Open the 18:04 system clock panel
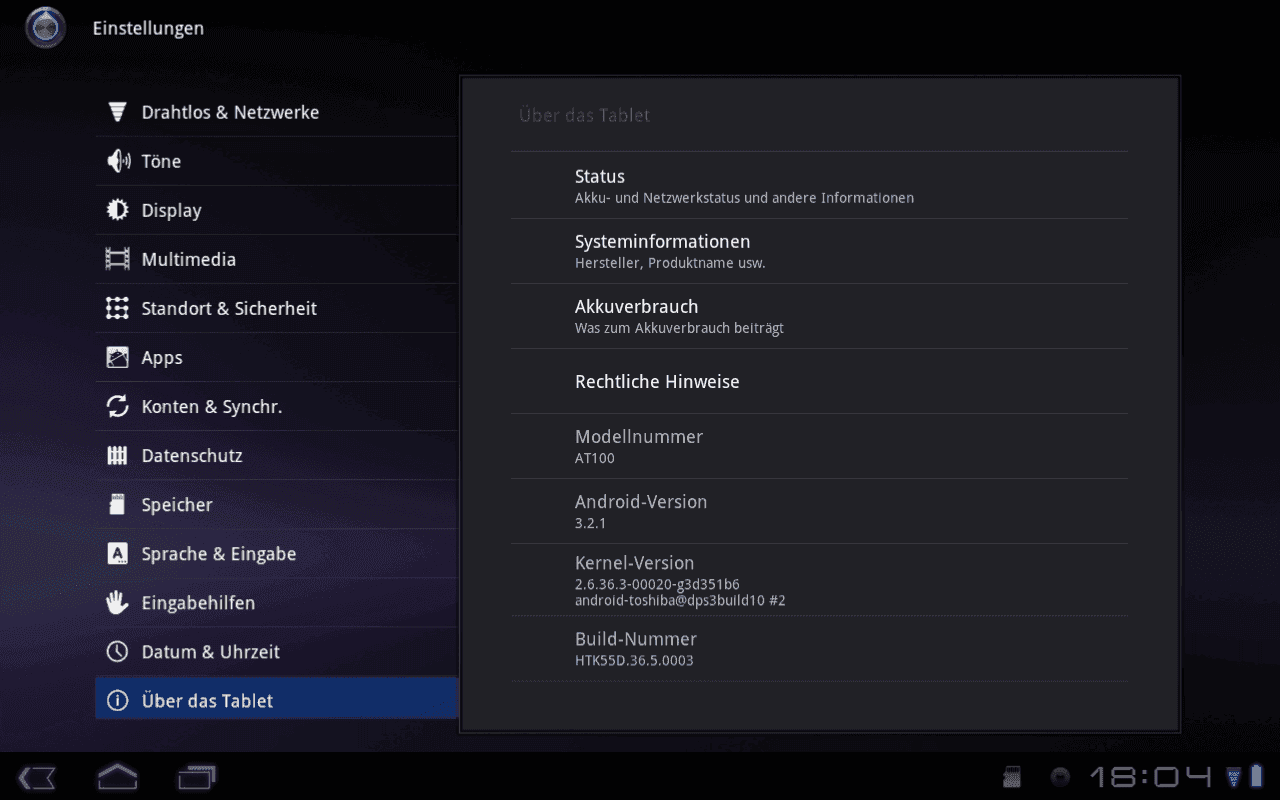Image resolution: width=1280 pixels, height=800 pixels. click(x=1149, y=777)
